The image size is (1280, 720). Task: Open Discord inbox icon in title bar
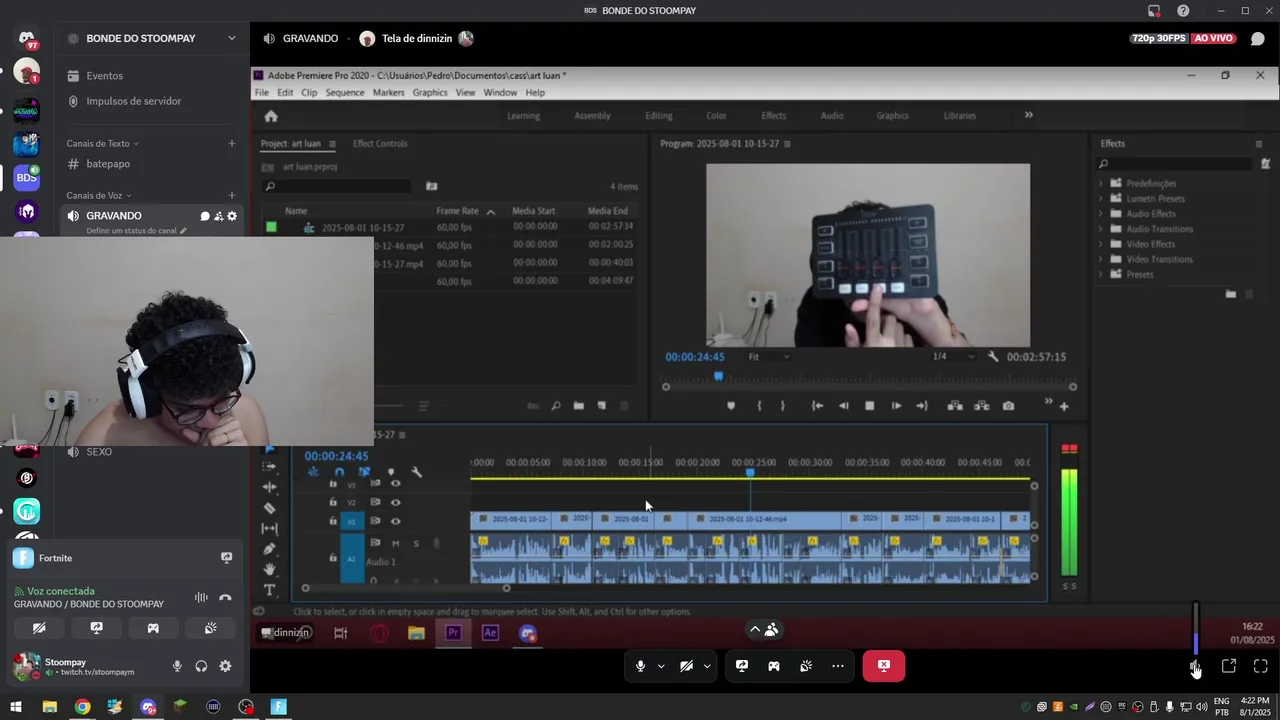pos(1154,11)
